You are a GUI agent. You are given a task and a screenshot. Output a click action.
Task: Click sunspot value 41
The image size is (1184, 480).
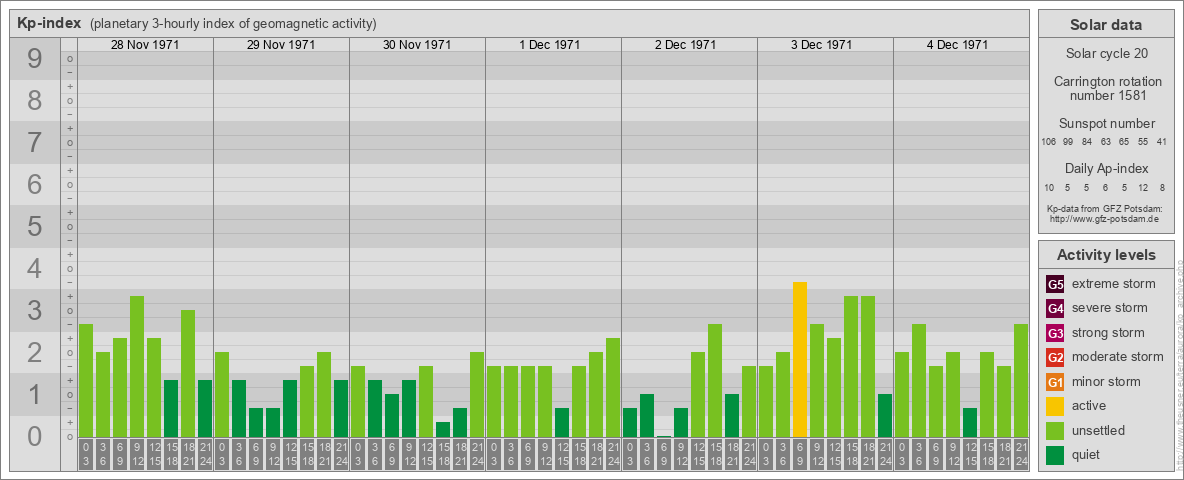click(x=1162, y=142)
